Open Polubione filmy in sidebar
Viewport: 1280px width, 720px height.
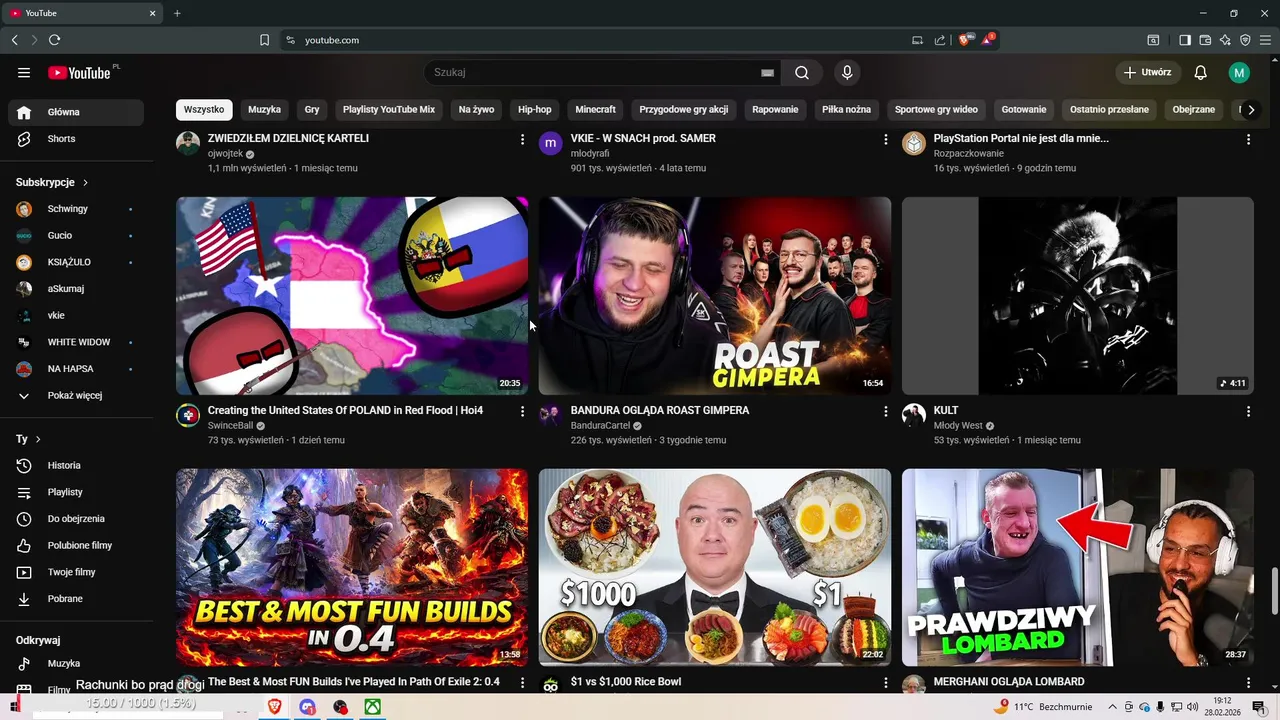coord(76,545)
